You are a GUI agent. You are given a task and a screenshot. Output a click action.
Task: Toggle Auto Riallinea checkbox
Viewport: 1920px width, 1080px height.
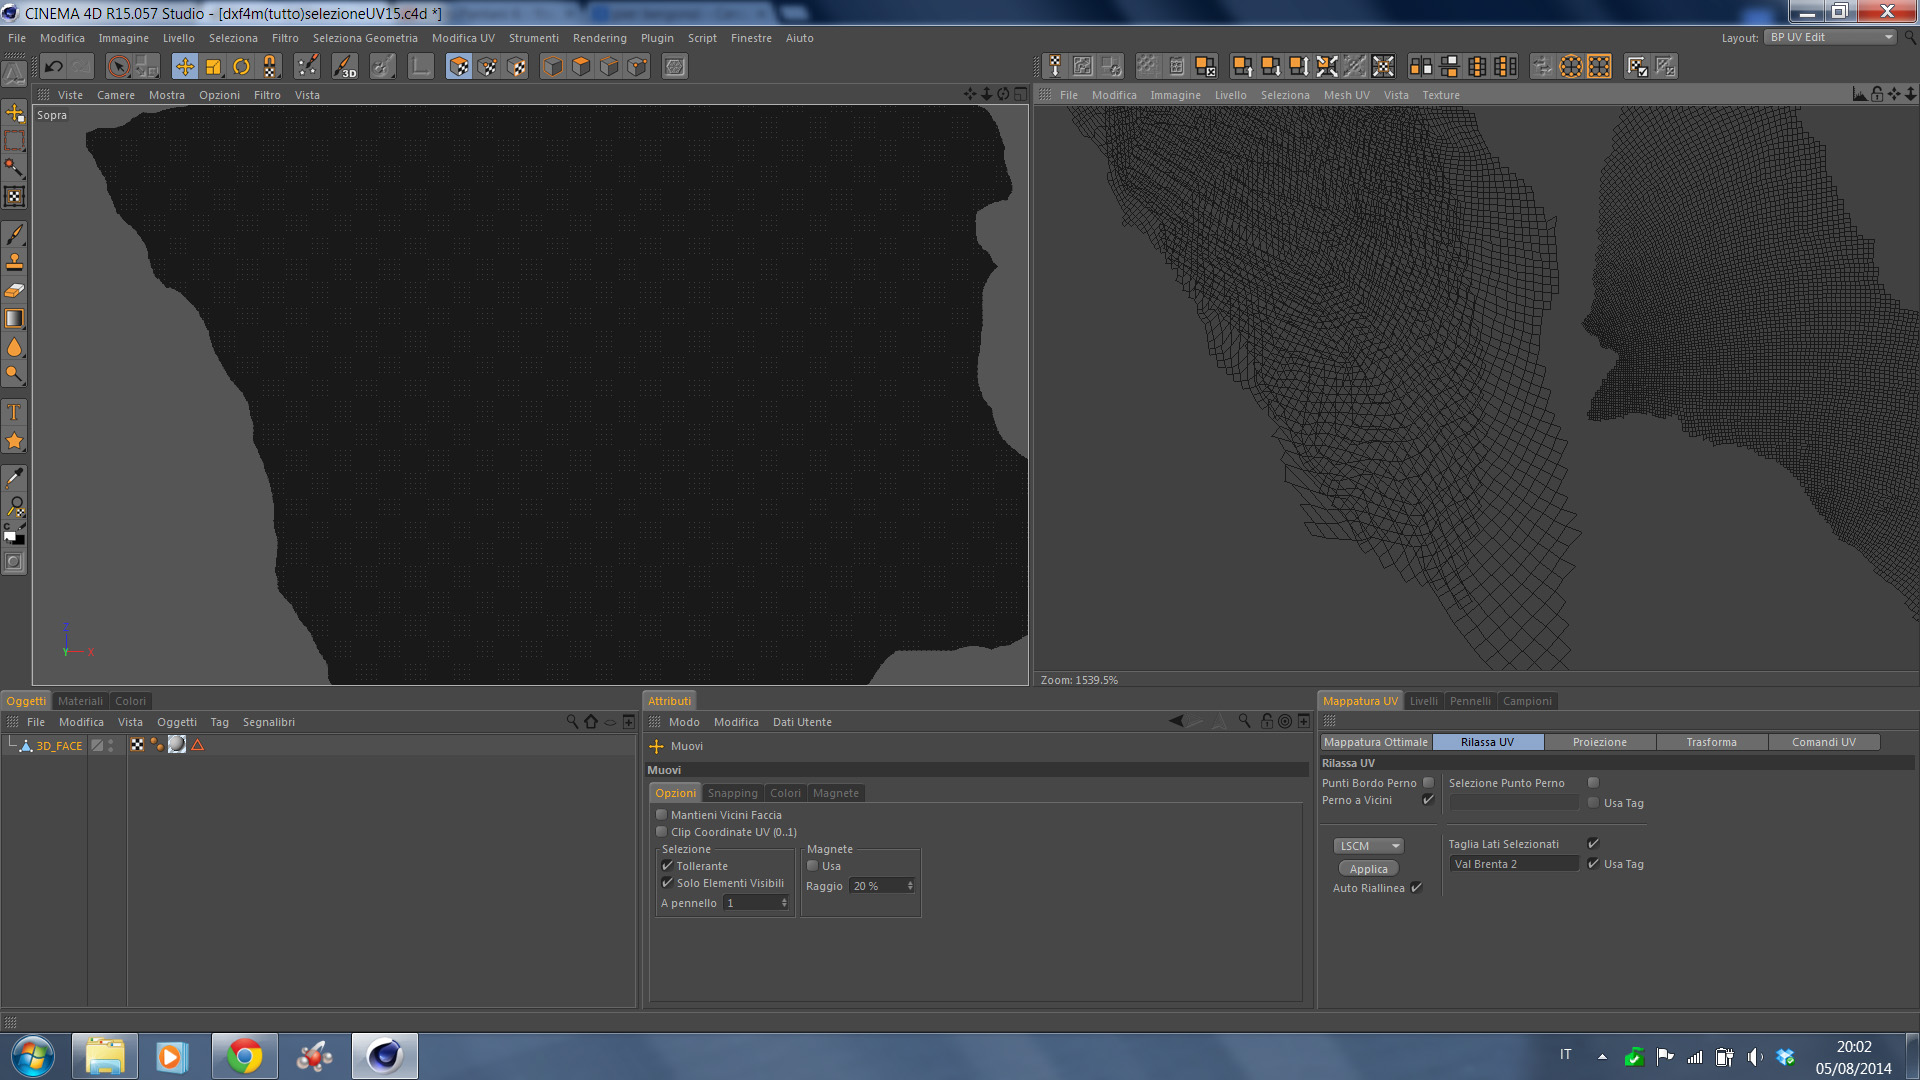(1416, 888)
